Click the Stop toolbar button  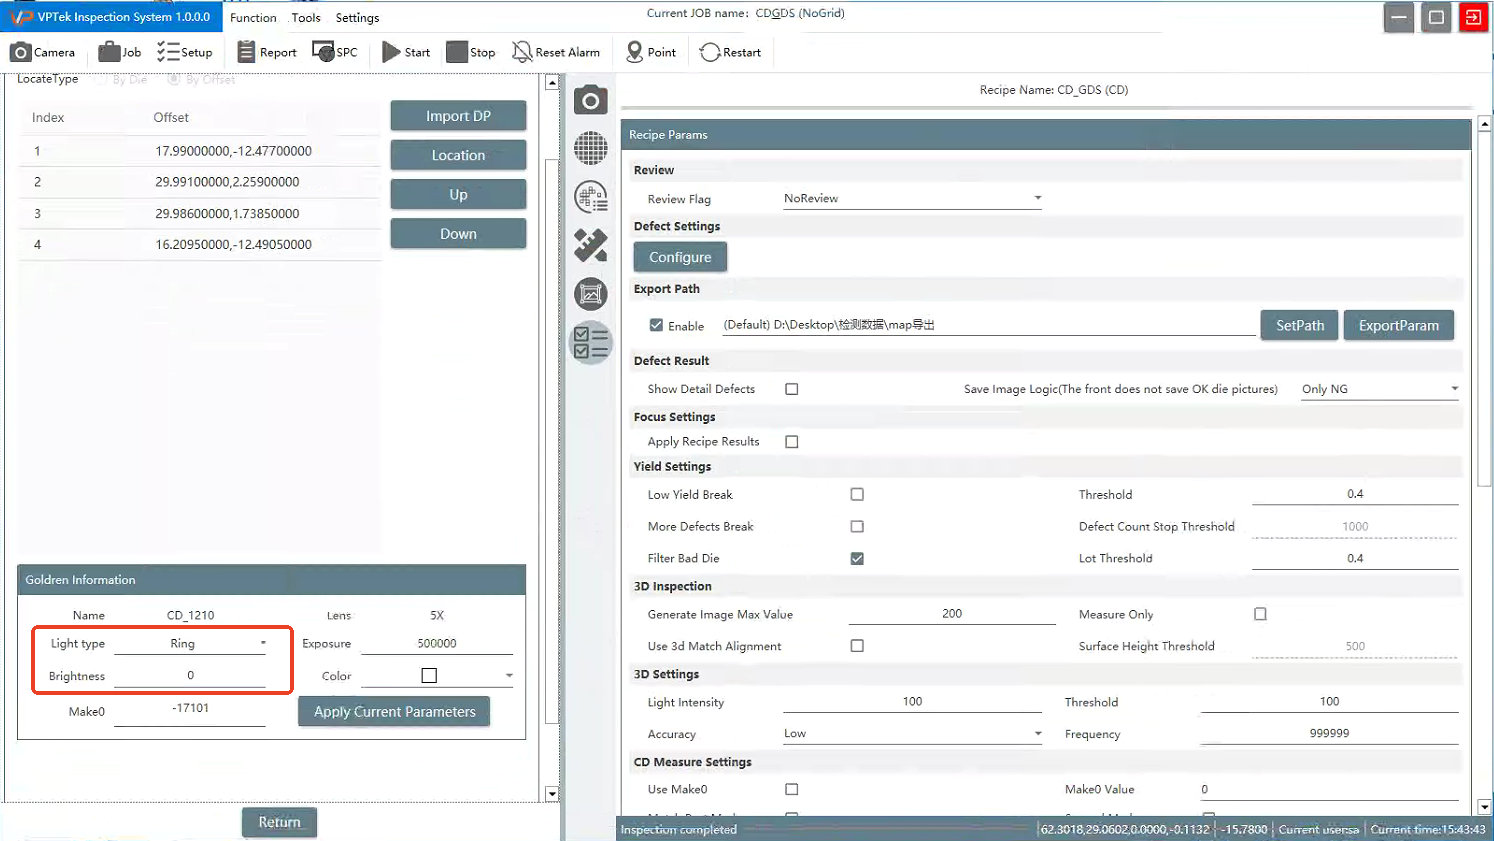pyautogui.click(x=471, y=52)
